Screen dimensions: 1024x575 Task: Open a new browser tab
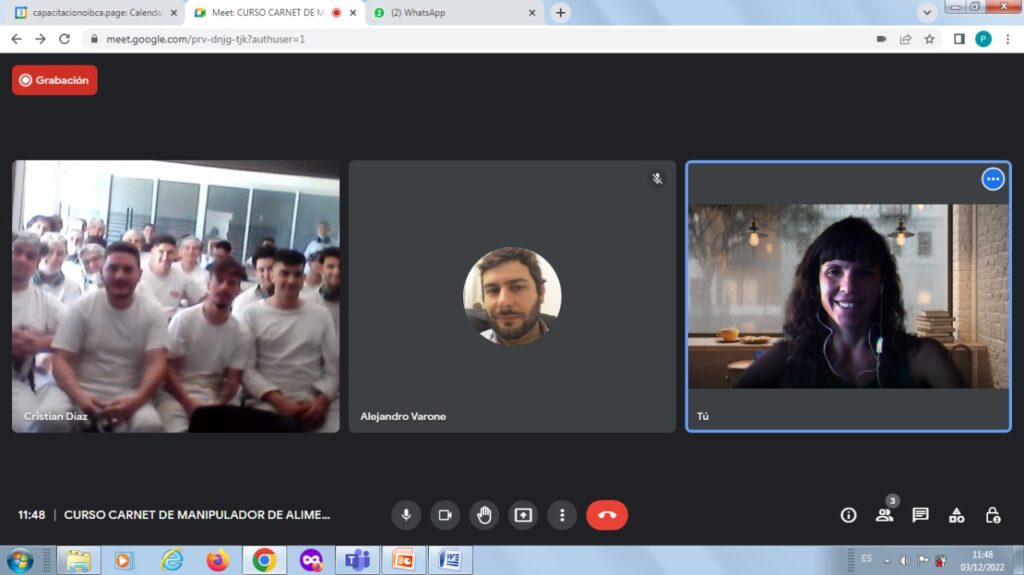(x=561, y=13)
